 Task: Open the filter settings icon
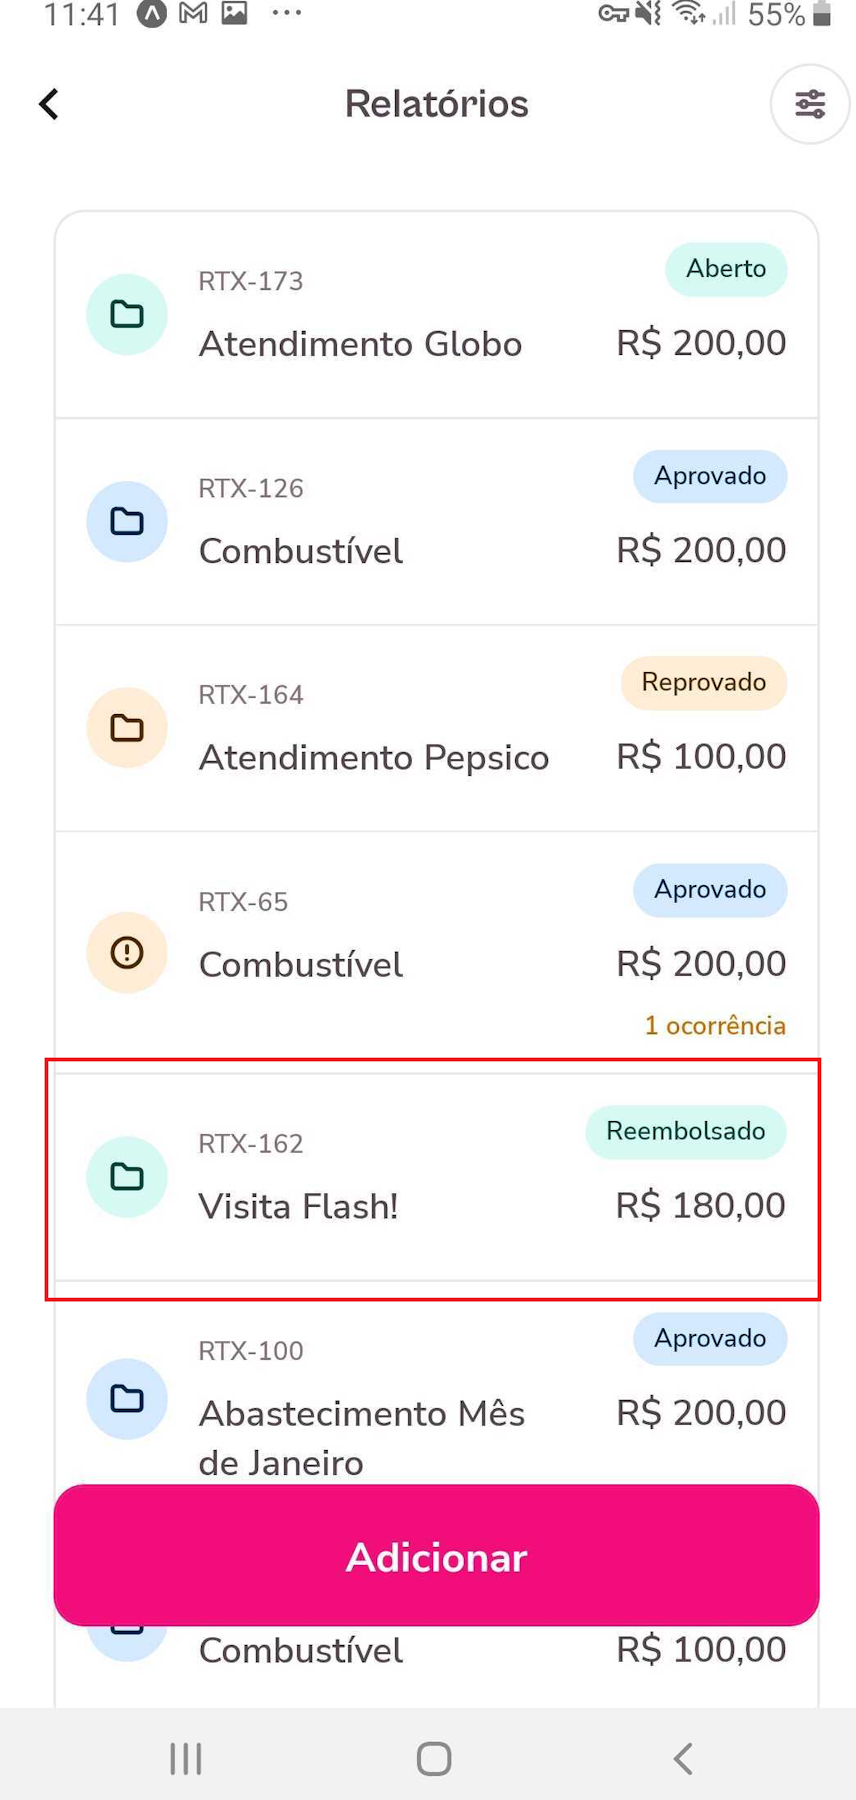pos(809,104)
